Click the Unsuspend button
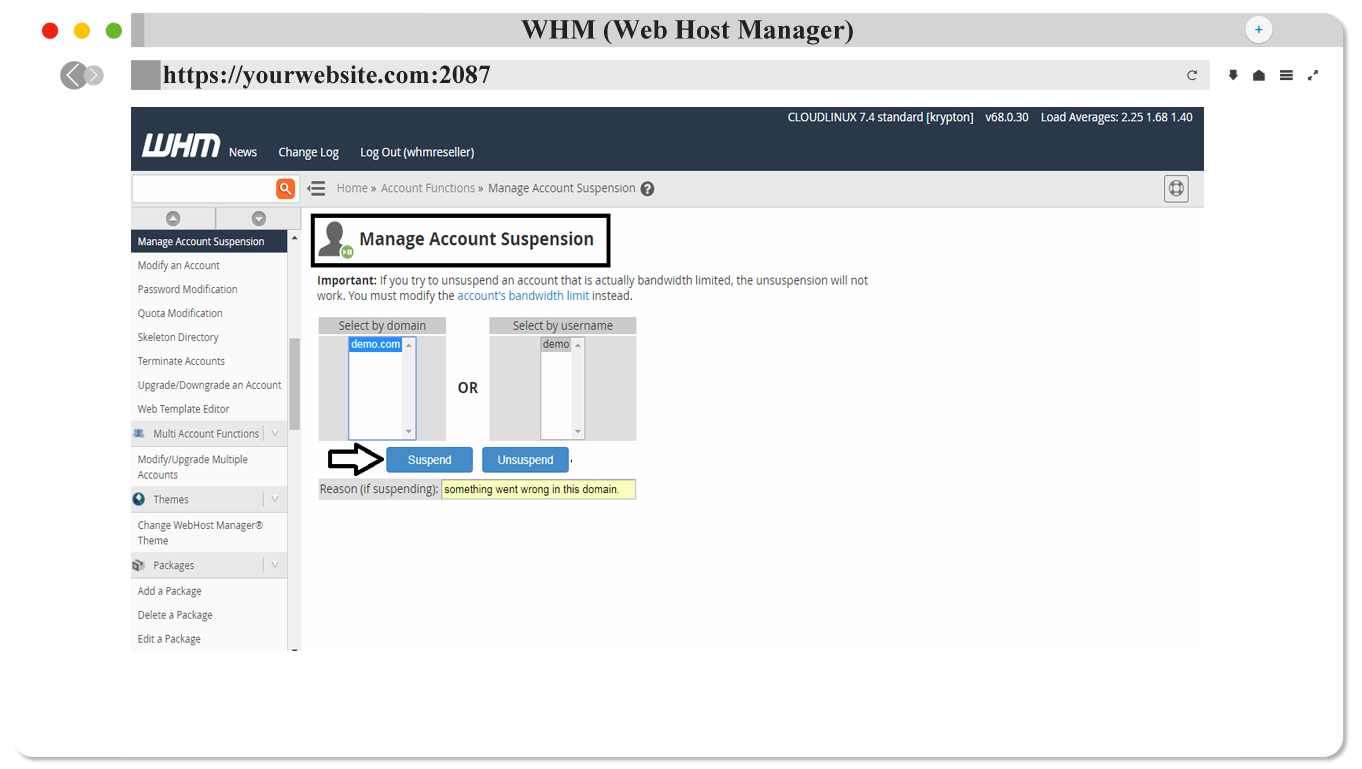Image resolution: width=1362 pixels, height=769 pixels. (x=525, y=460)
